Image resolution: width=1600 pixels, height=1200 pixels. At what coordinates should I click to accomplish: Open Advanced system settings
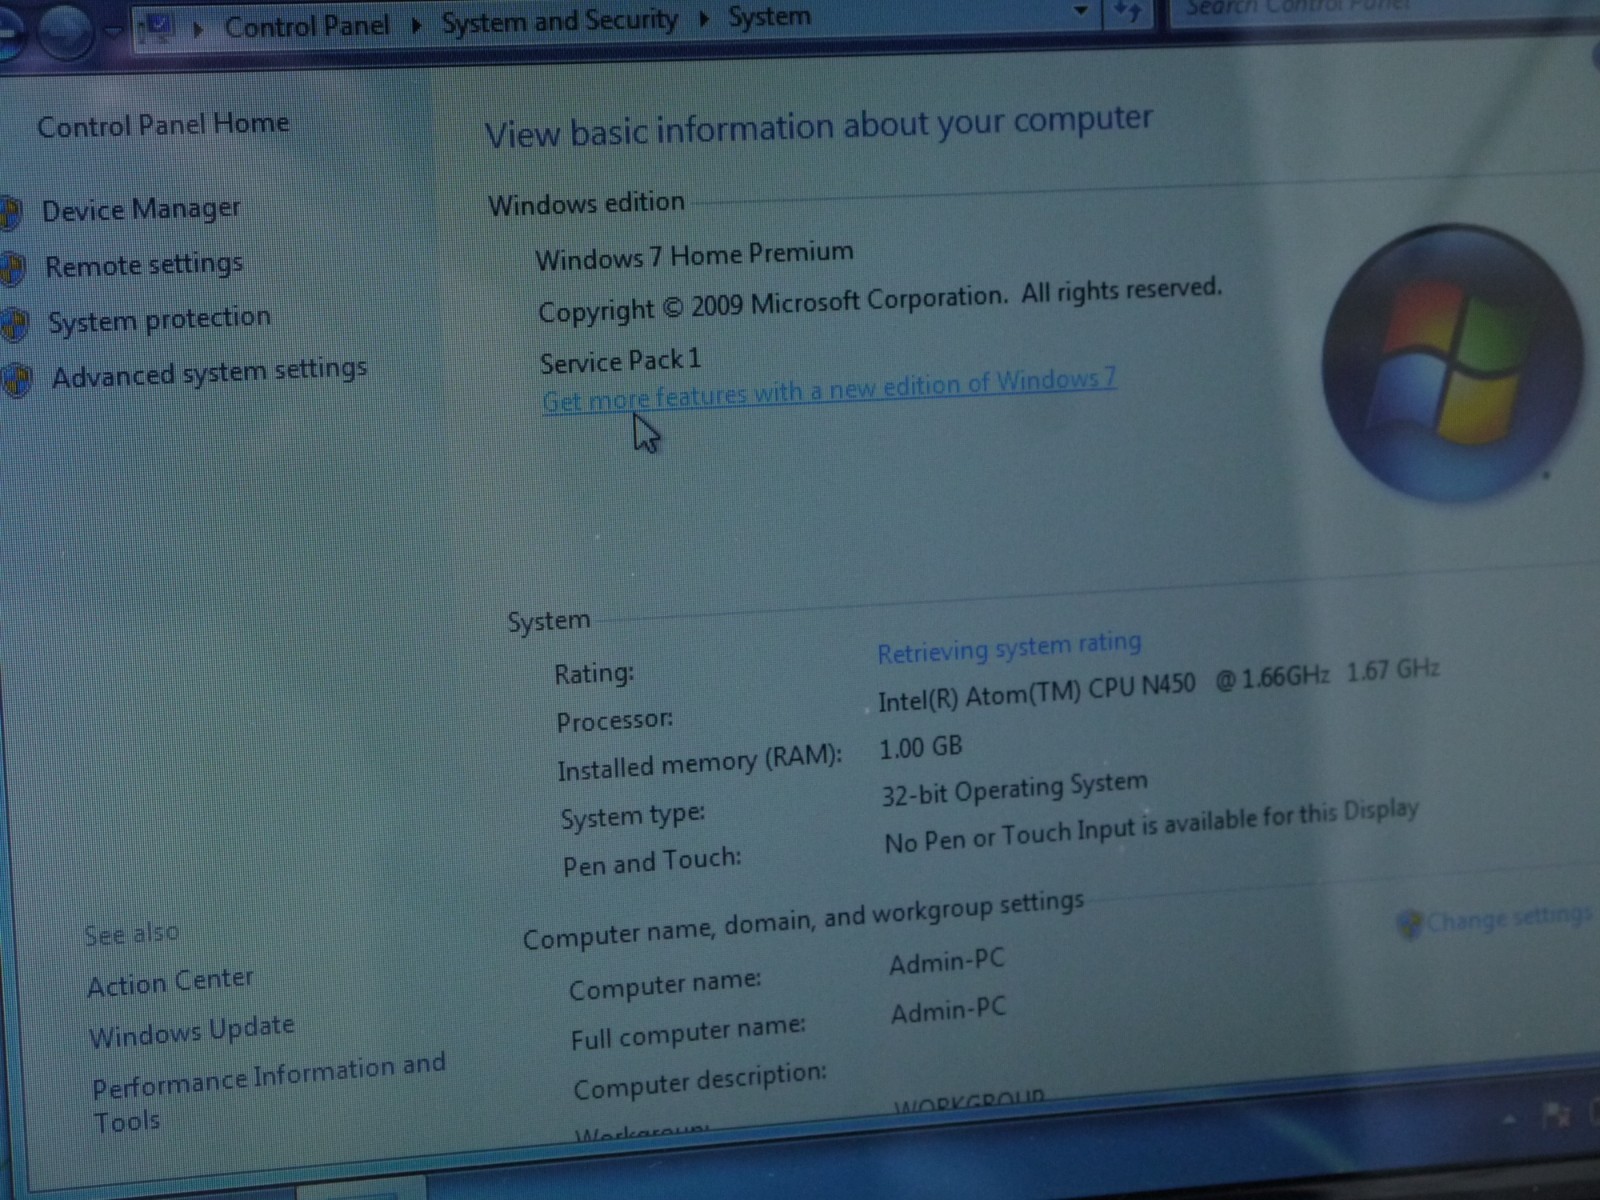(209, 374)
